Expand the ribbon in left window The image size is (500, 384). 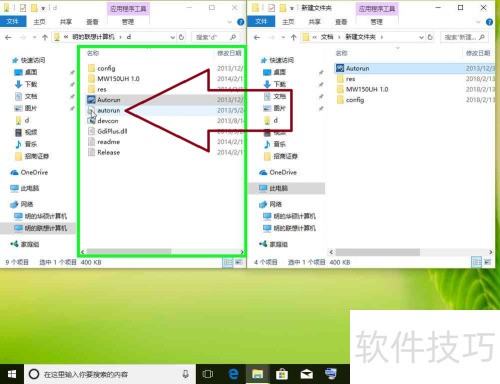point(230,22)
